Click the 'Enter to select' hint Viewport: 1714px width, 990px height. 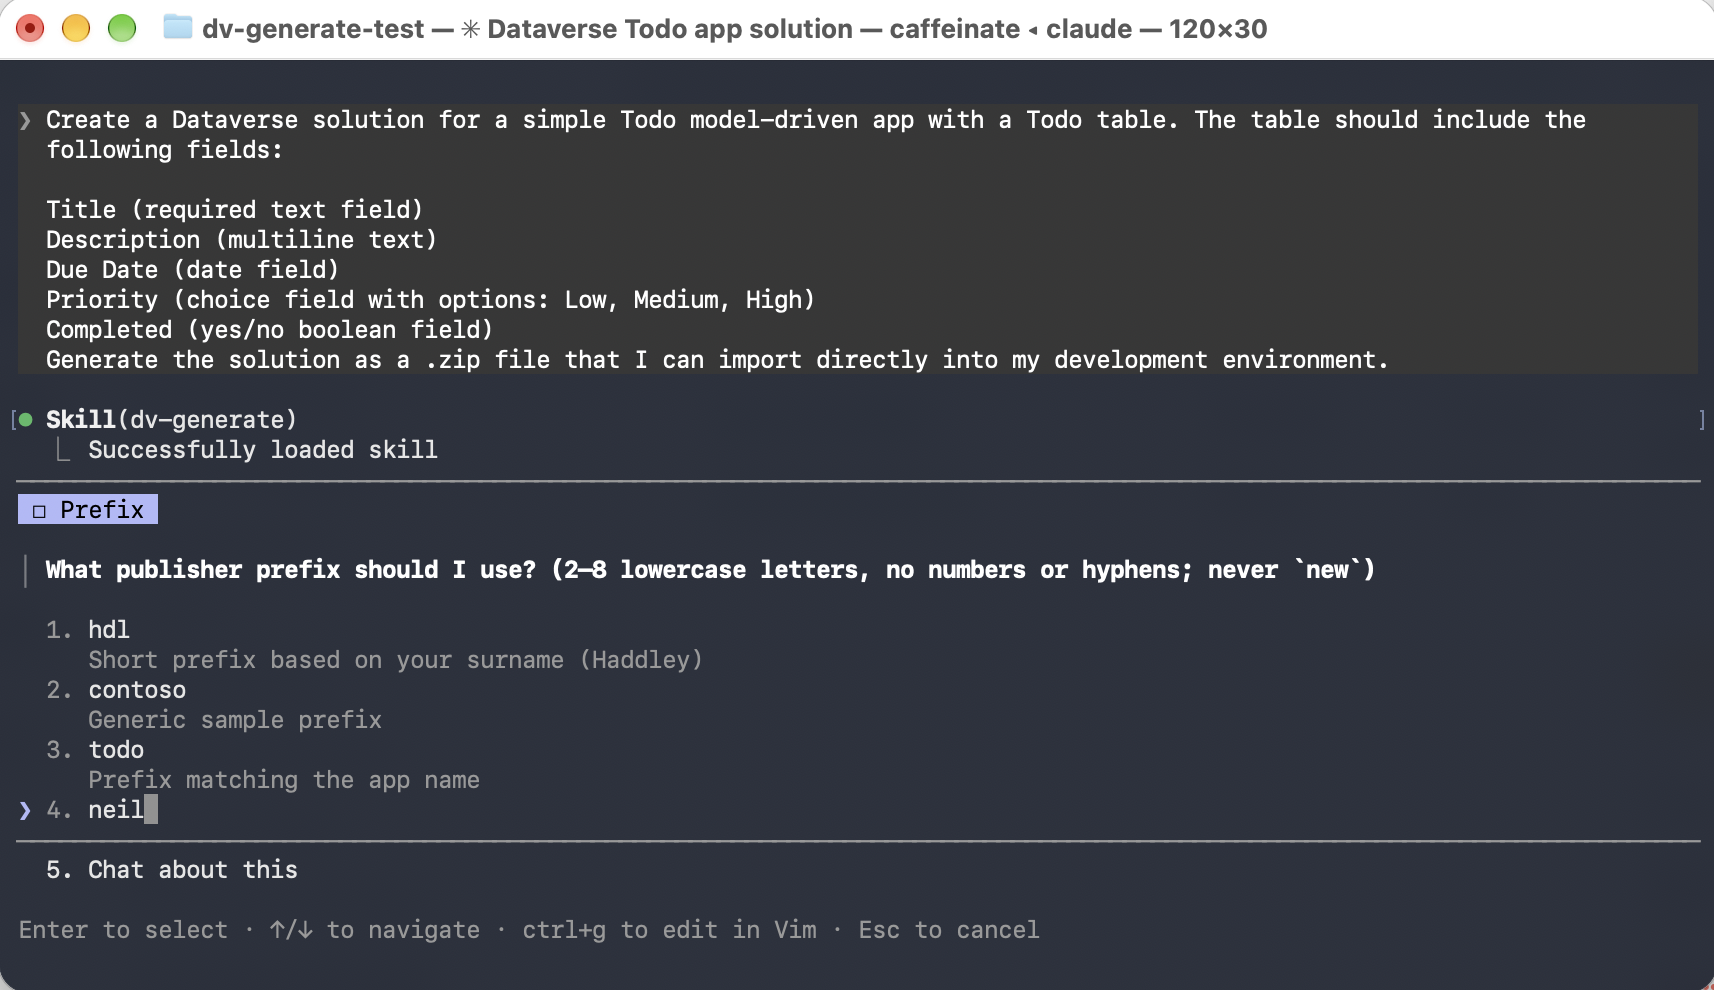pos(124,930)
